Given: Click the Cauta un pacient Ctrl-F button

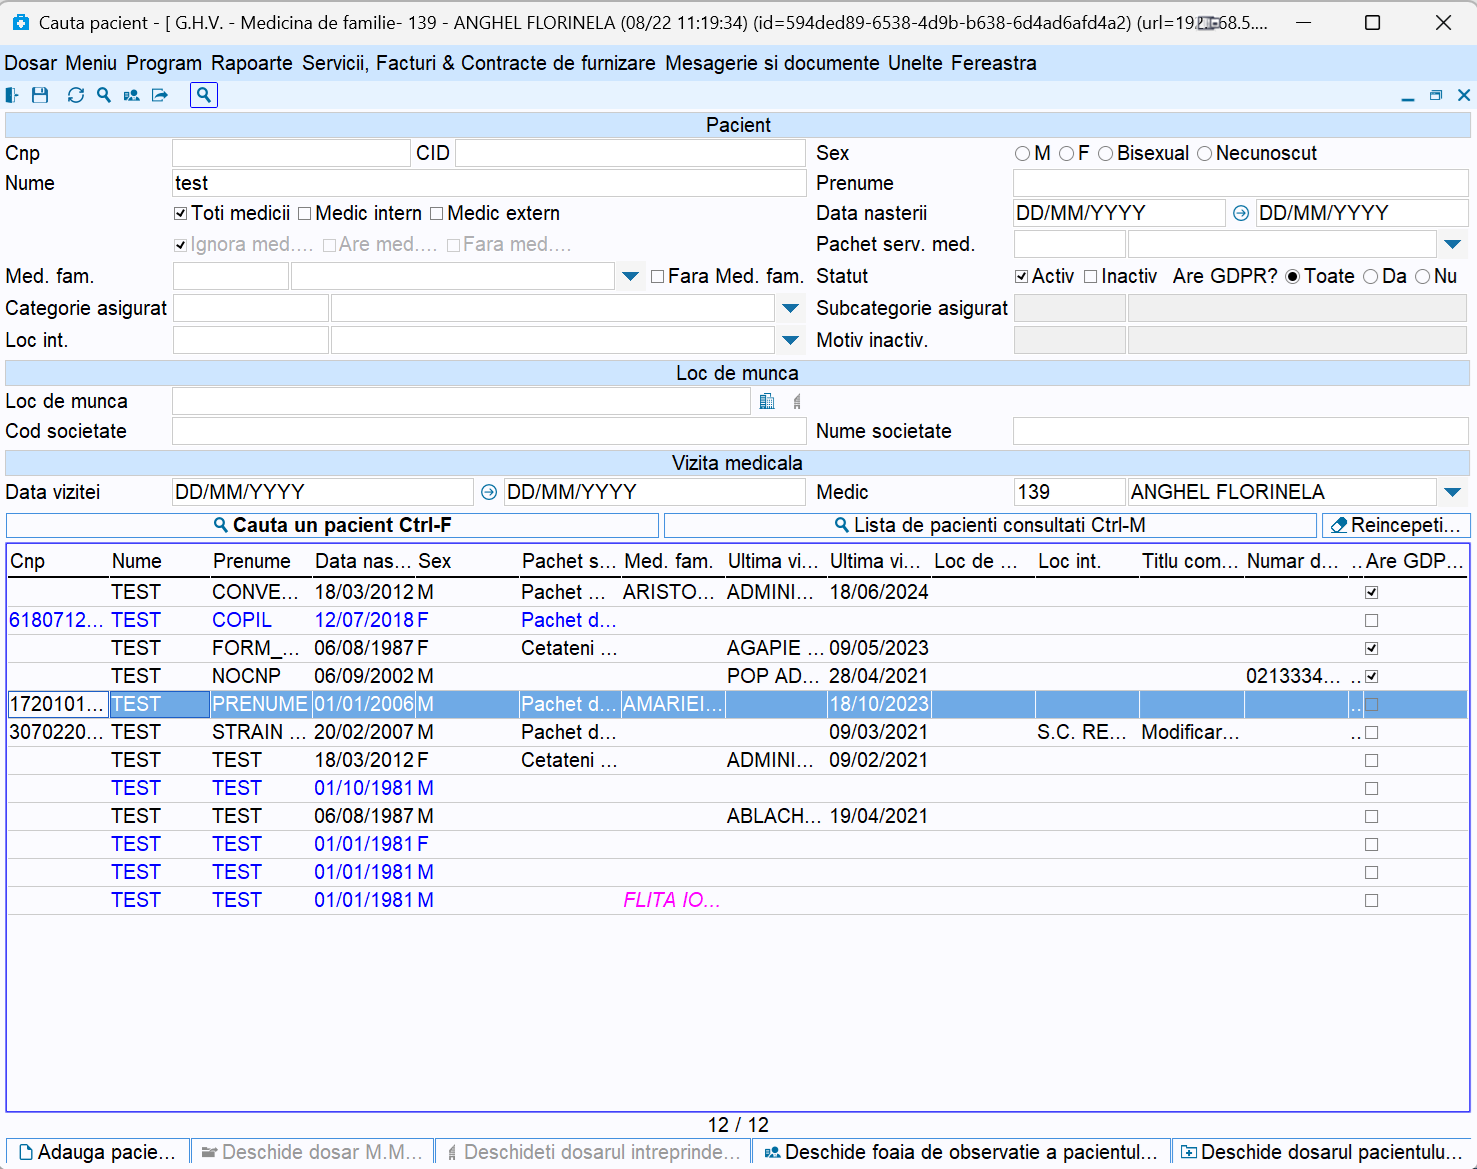Looking at the screenshot, I should pos(333,525).
